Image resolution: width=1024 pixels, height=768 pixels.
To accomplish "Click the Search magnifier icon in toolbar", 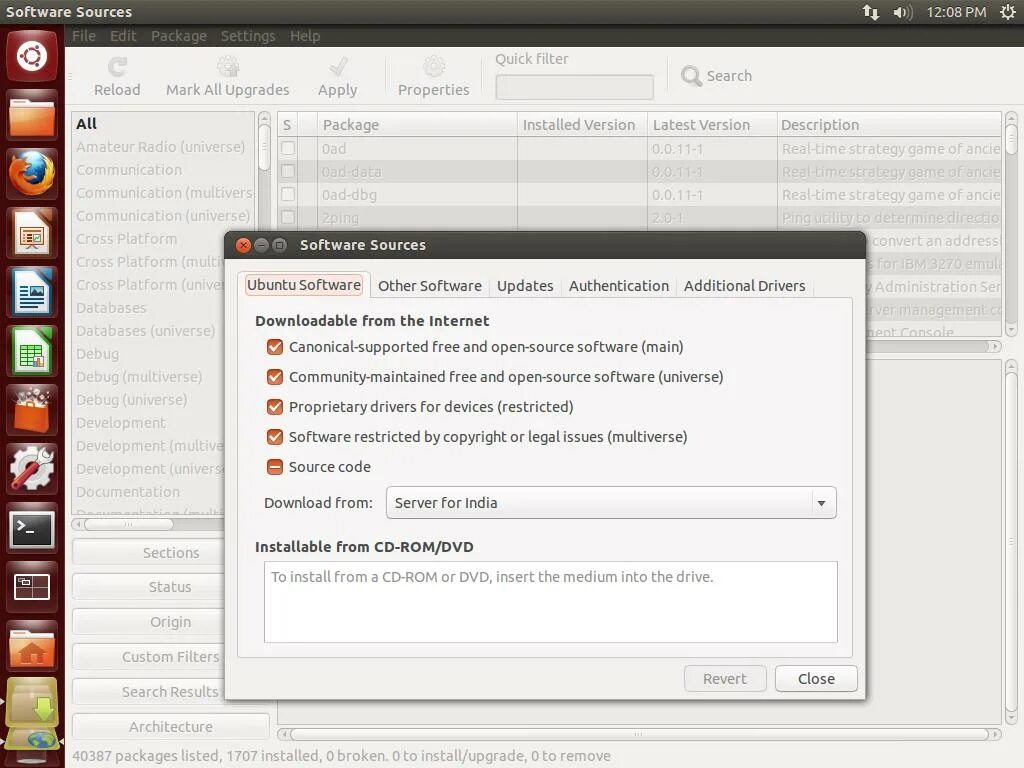I will 691,75.
